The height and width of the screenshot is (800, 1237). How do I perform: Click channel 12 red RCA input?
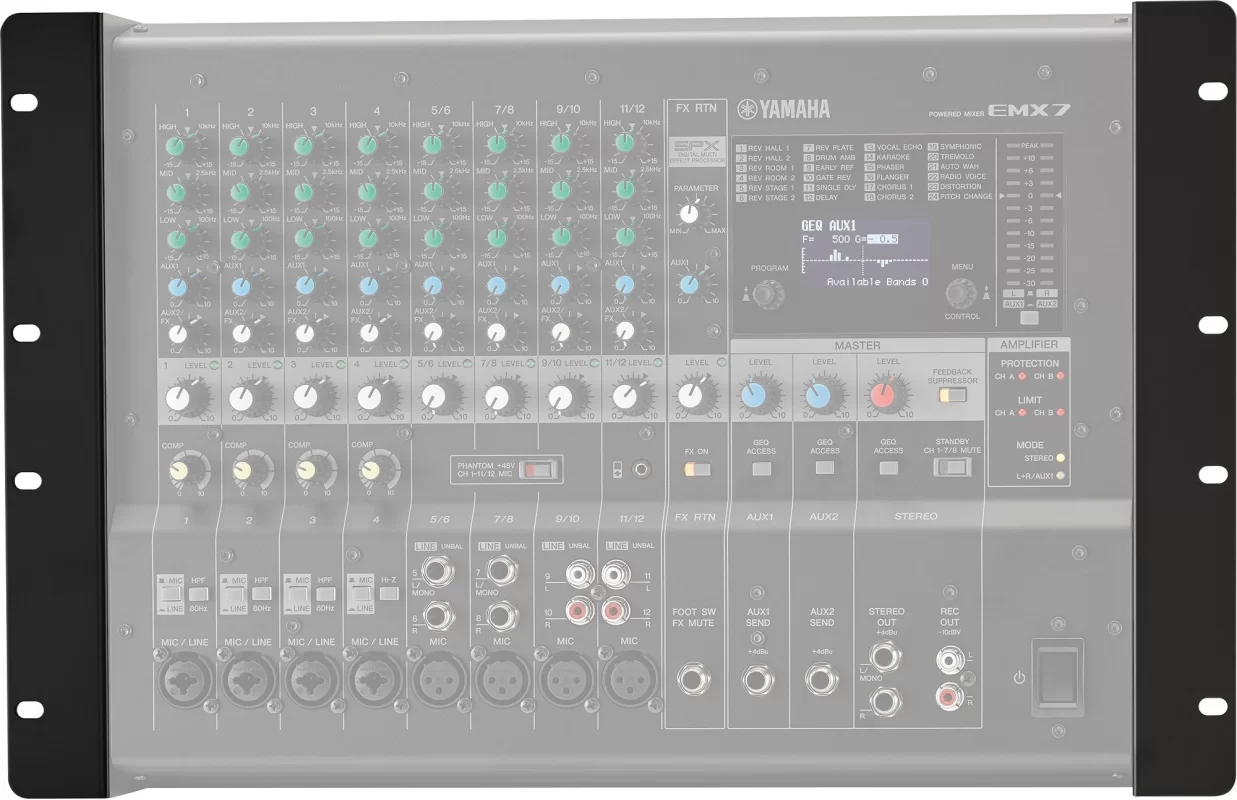616,610
